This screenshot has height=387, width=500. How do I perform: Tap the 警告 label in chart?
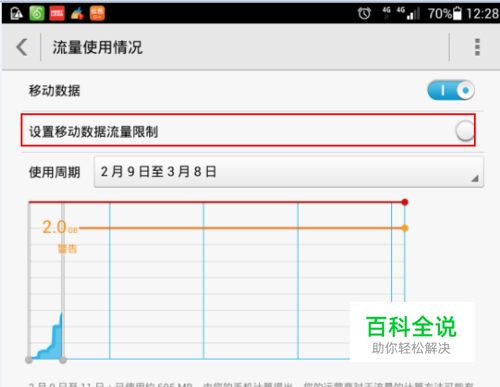click(x=68, y=249)
